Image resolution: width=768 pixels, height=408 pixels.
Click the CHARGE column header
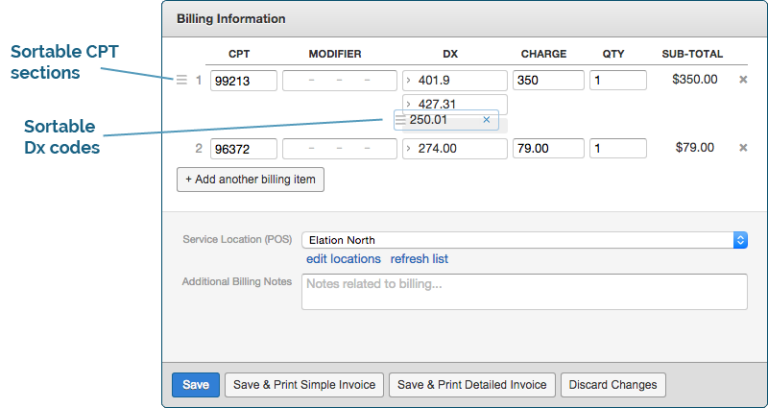(544, 54)
